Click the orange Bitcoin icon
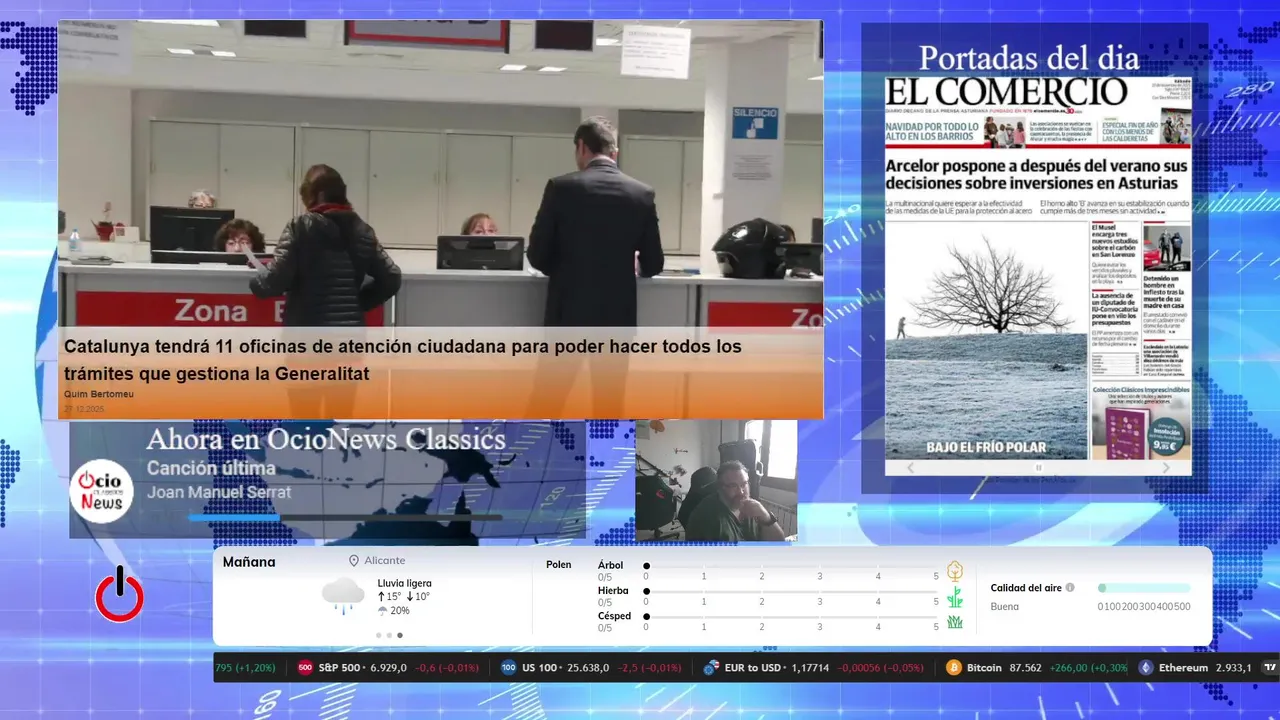Screen dimensions: 1280x720 (953, 668)
